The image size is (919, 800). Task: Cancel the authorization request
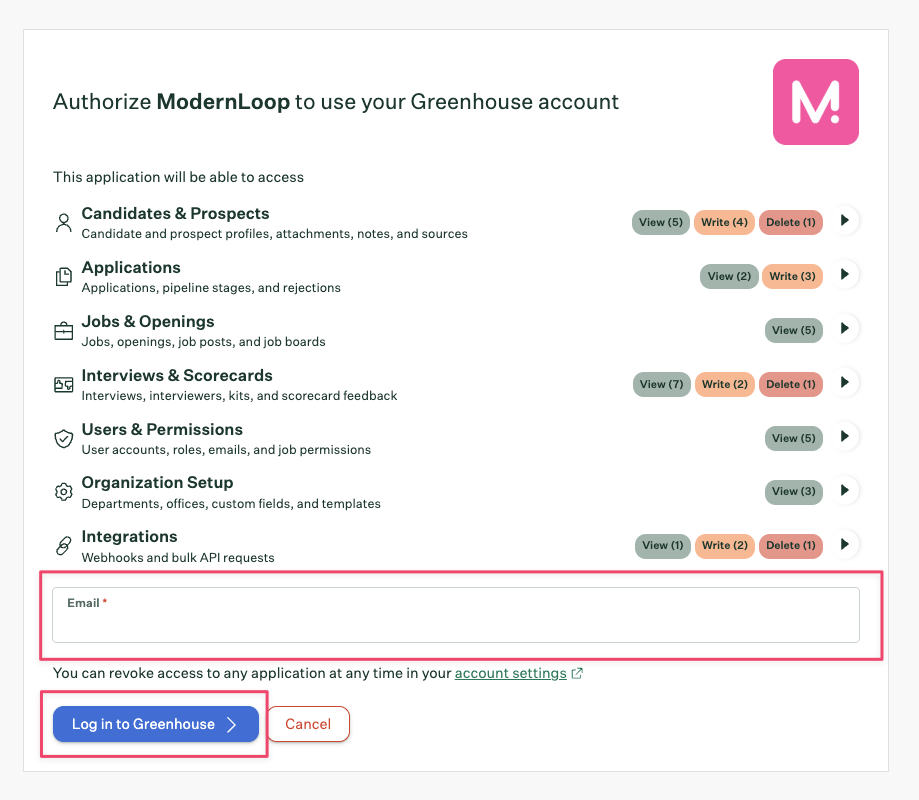(308, 724)
